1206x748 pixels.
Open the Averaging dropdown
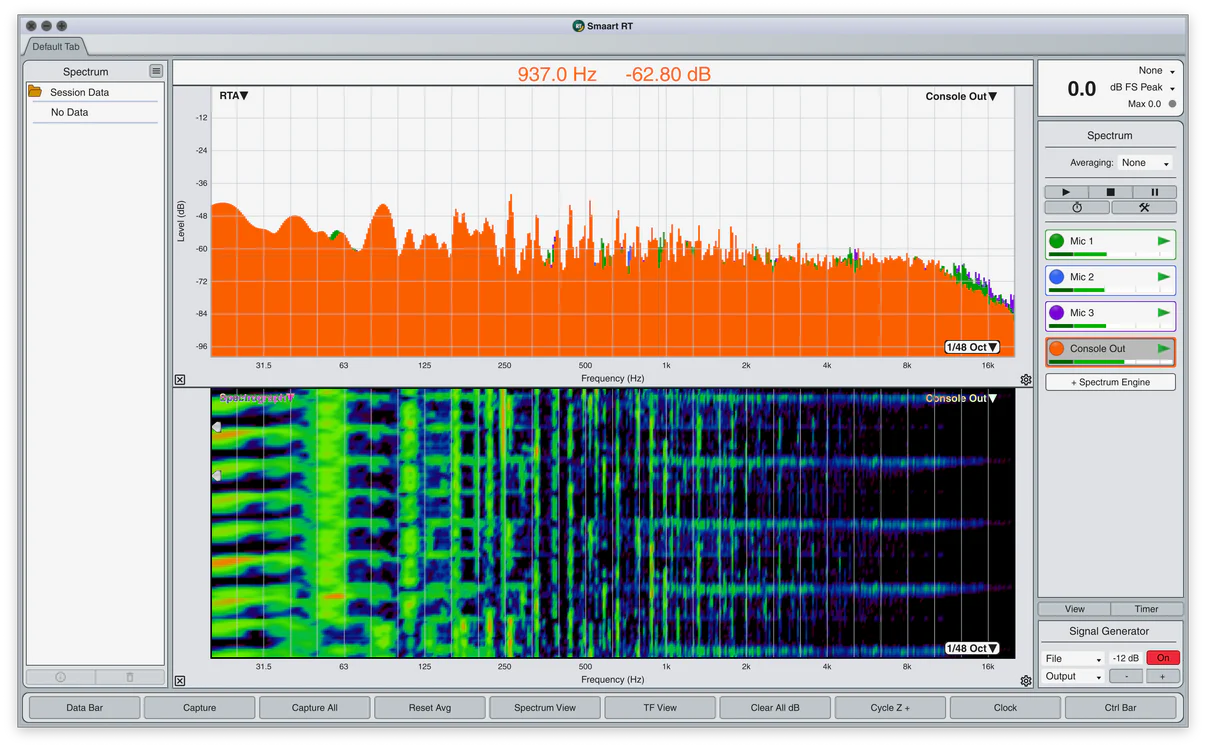coord(1146,163)
